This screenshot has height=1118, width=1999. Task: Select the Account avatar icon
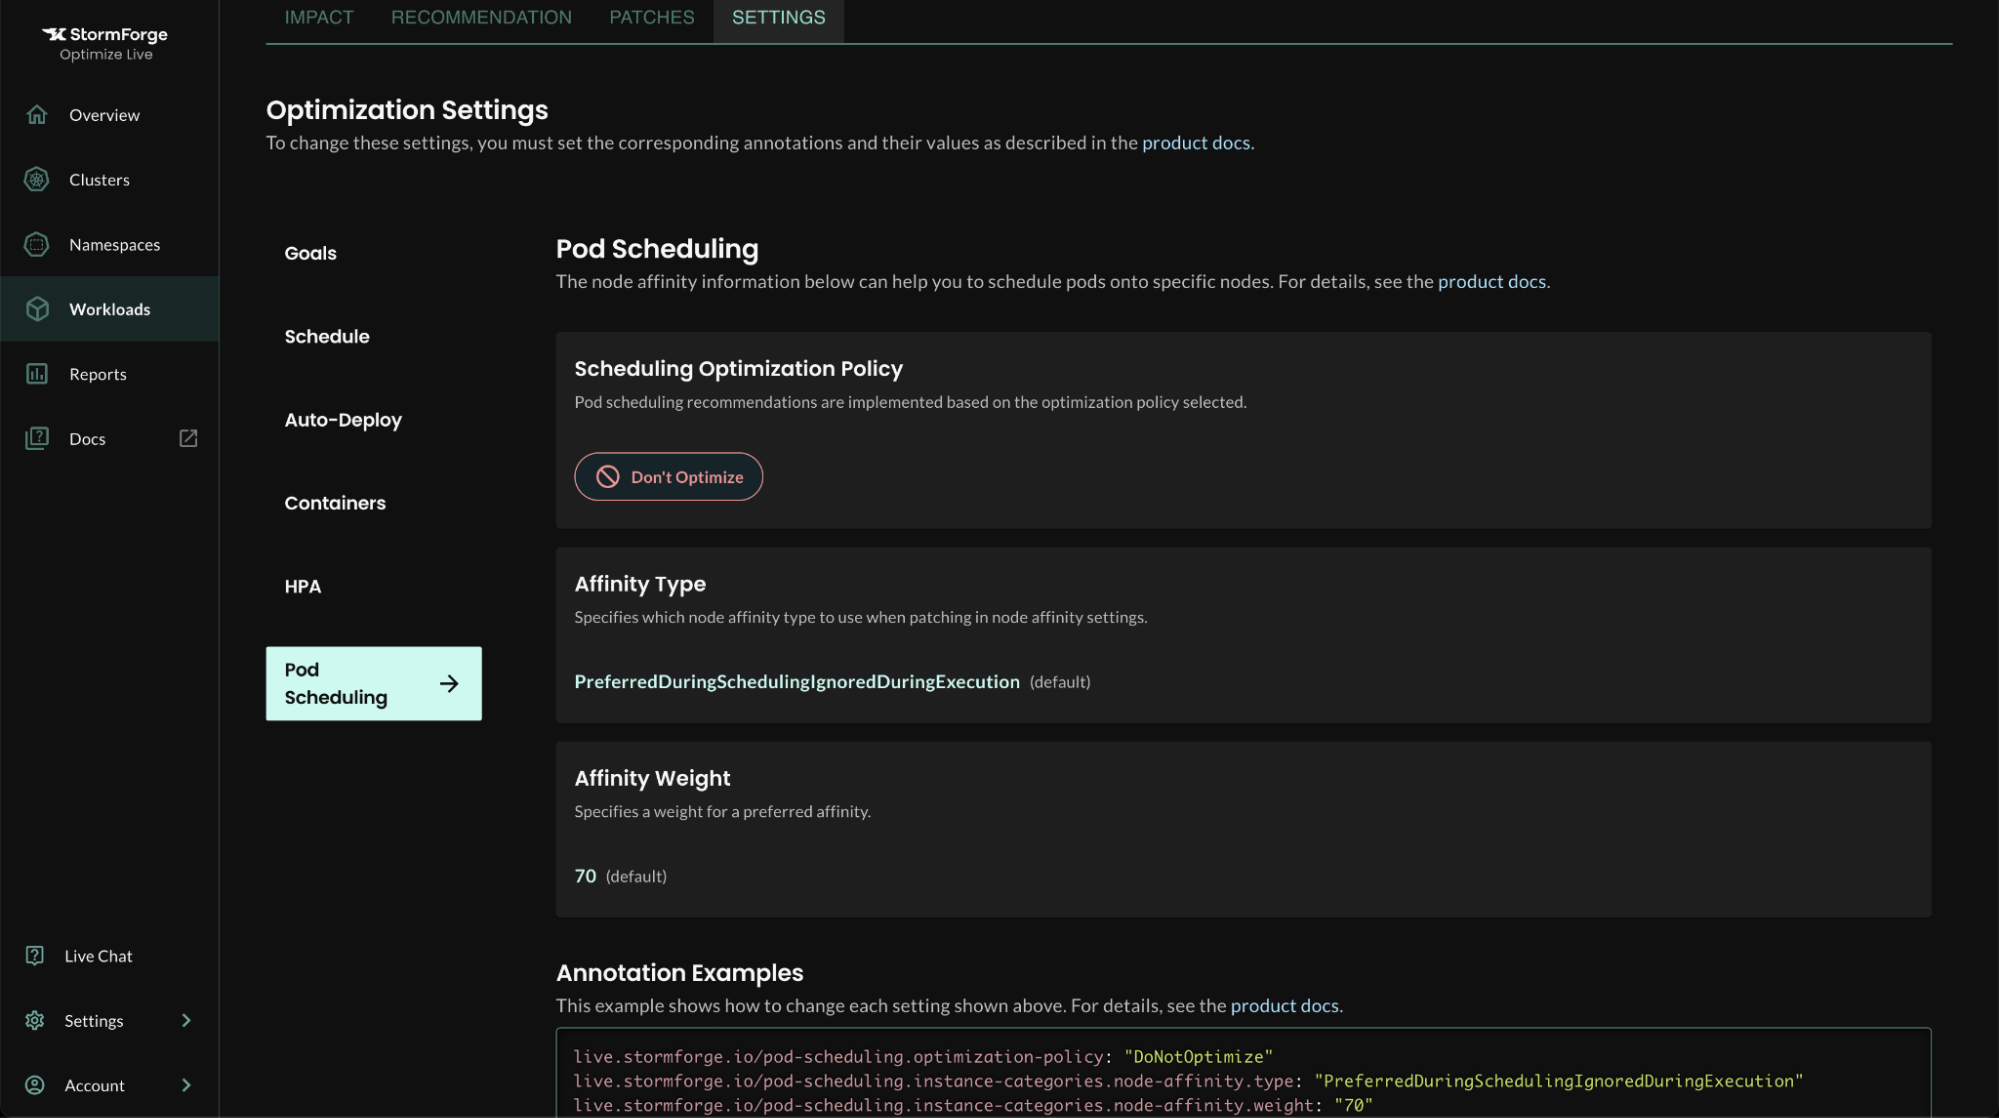[x=36, y=1084]
